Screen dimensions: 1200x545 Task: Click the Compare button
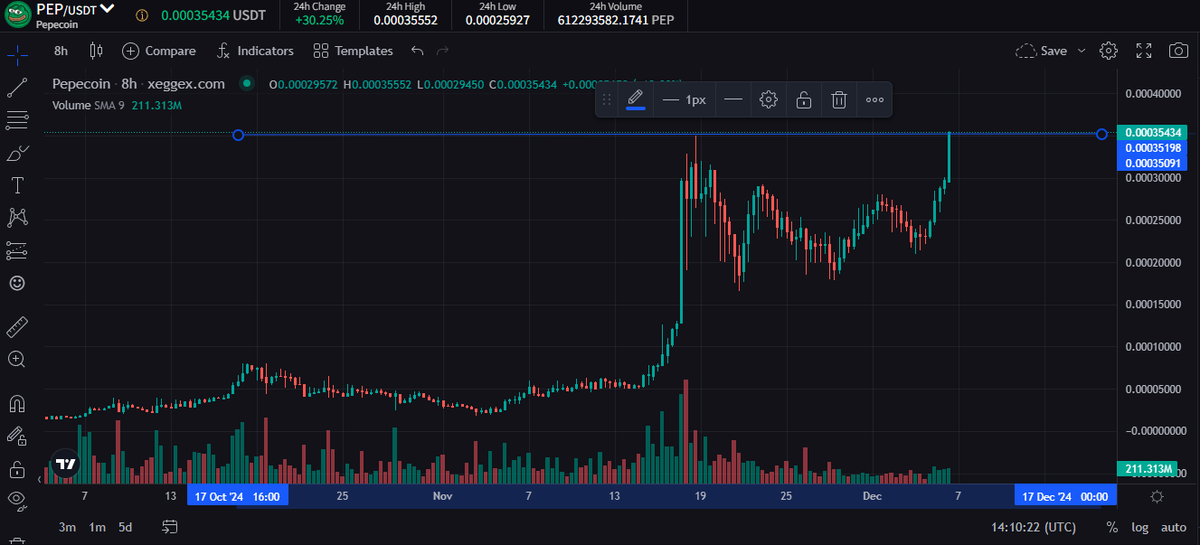click(159, 50)
